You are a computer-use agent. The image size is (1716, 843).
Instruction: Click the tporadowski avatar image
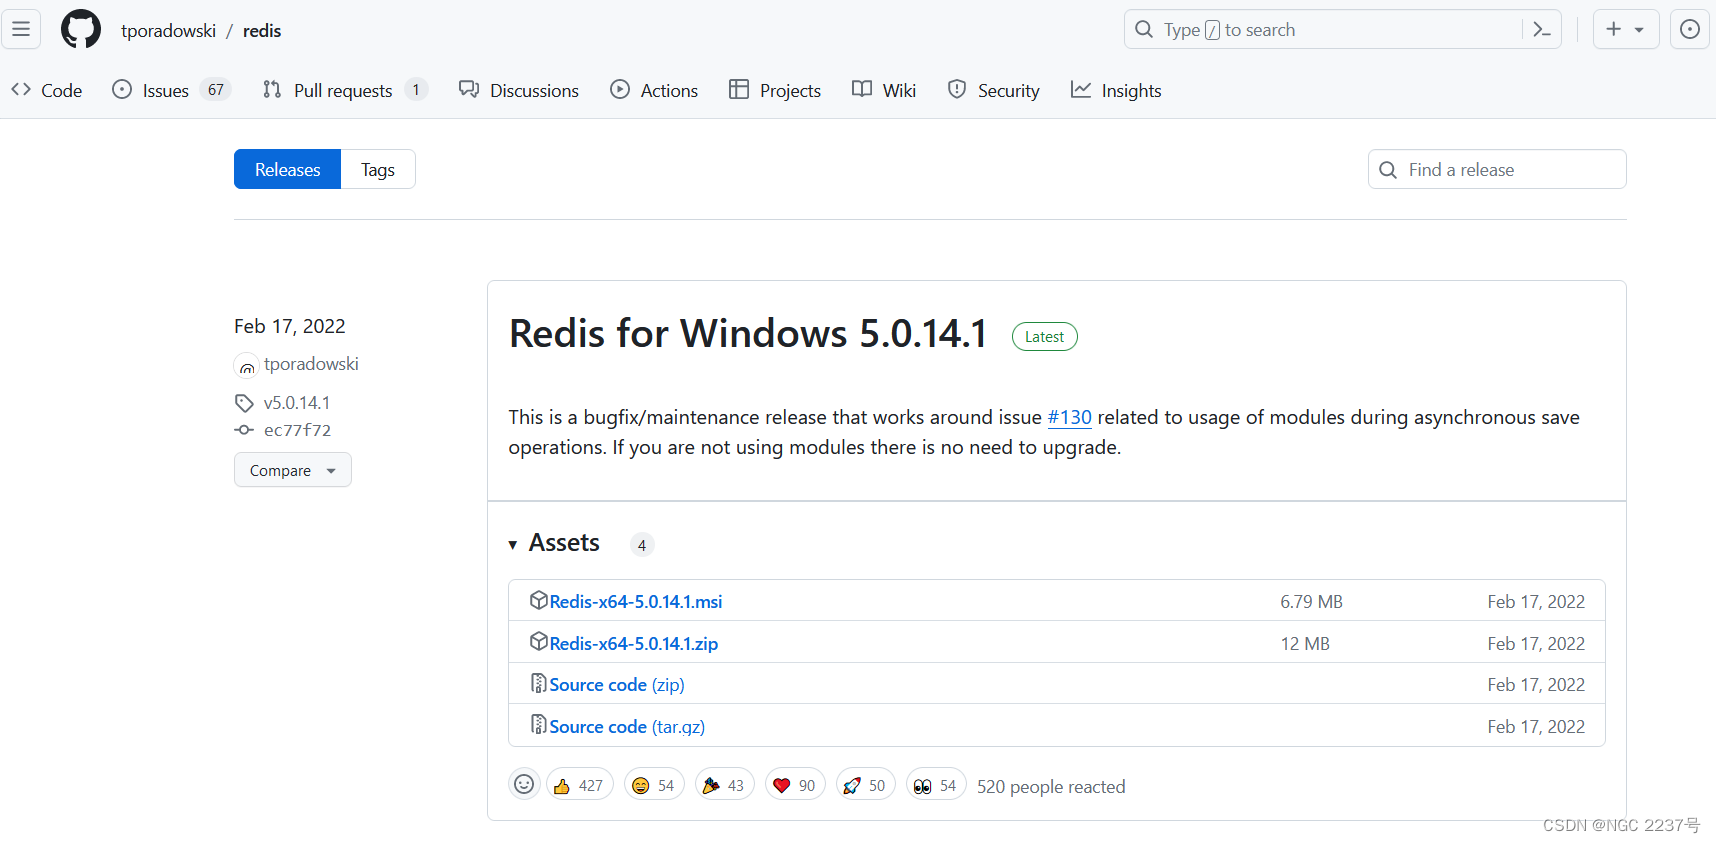tap(246, 366)
